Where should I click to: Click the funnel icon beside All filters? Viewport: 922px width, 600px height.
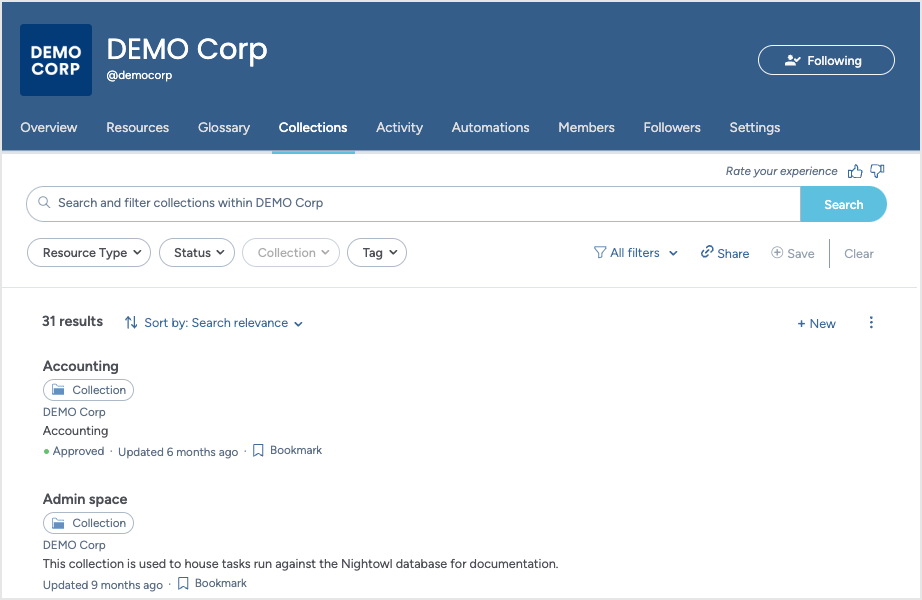(599, 252)
